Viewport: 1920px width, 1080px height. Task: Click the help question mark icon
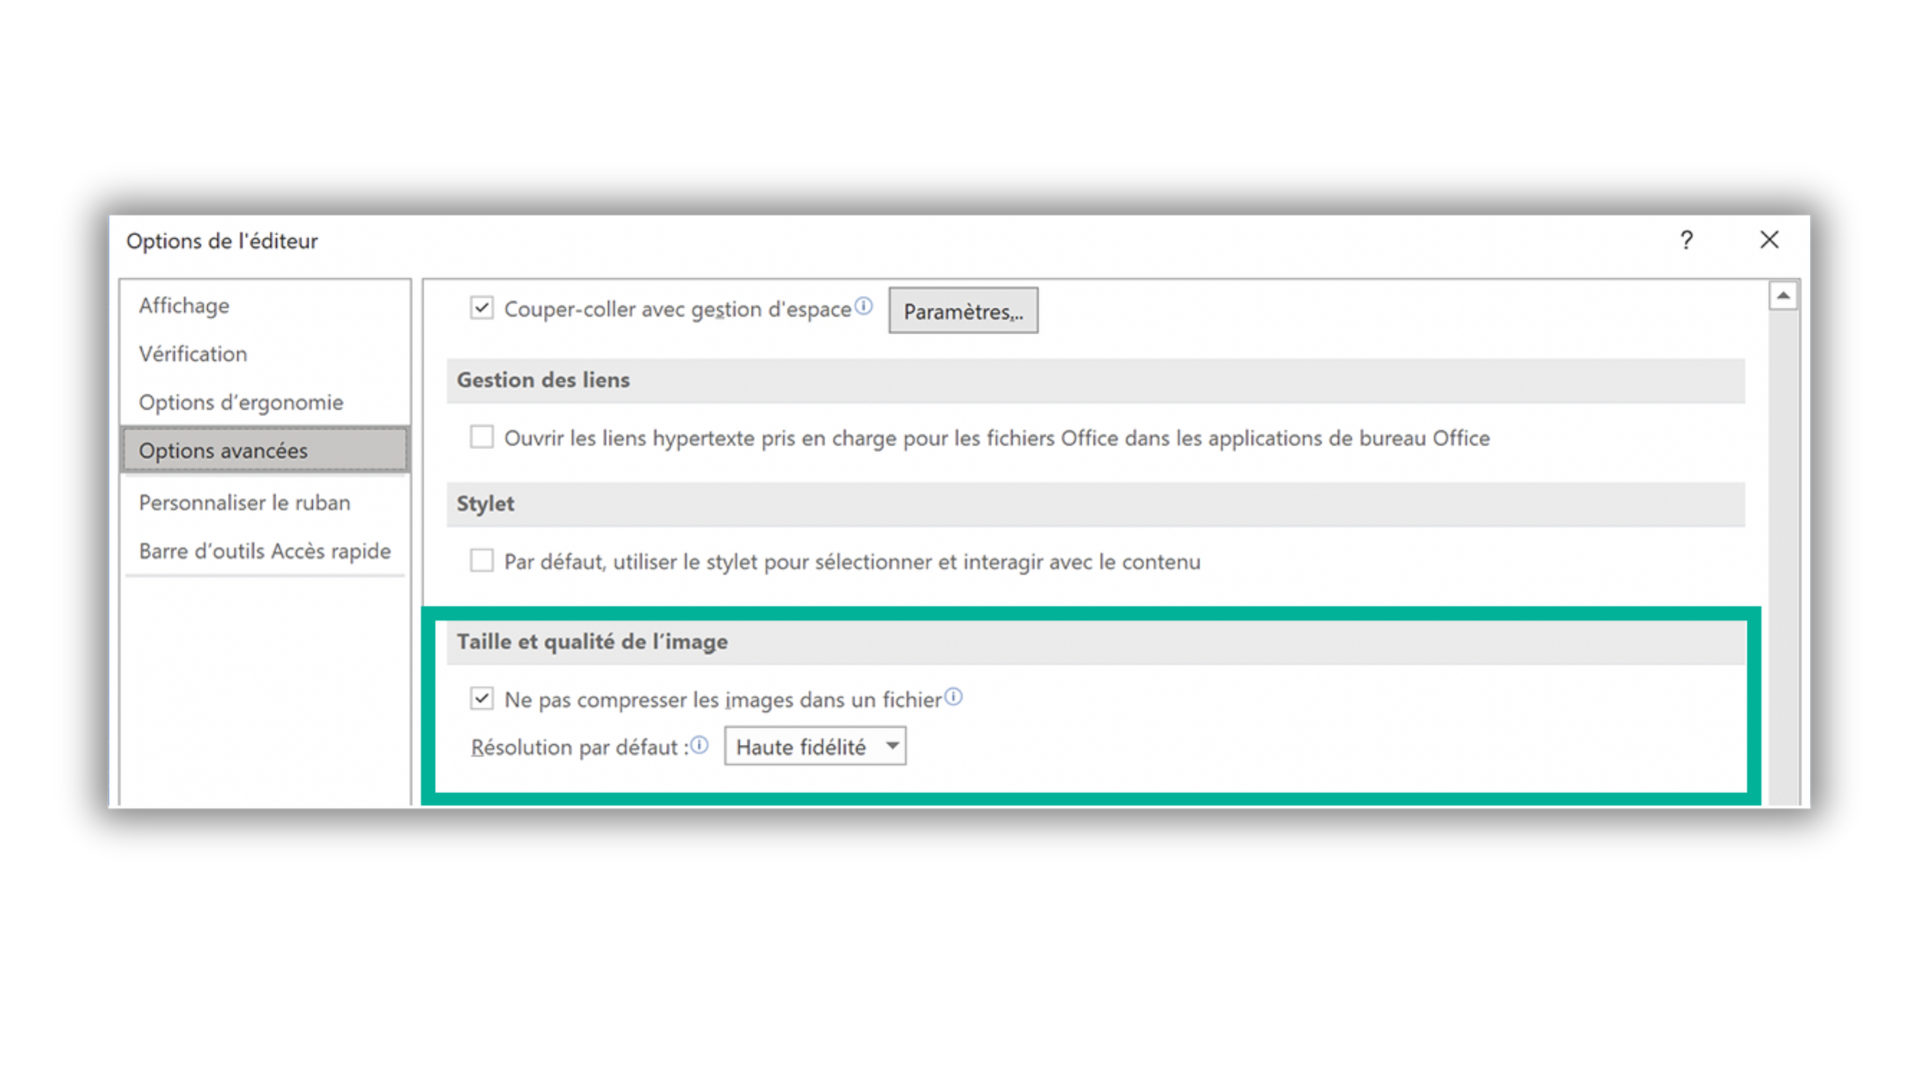click(1686, 240)
